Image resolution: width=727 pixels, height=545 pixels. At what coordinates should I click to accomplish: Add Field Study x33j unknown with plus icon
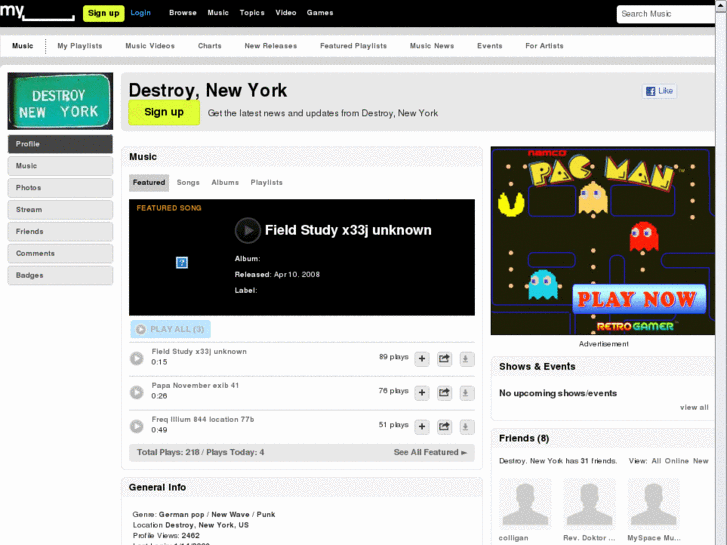pos(421,359)
